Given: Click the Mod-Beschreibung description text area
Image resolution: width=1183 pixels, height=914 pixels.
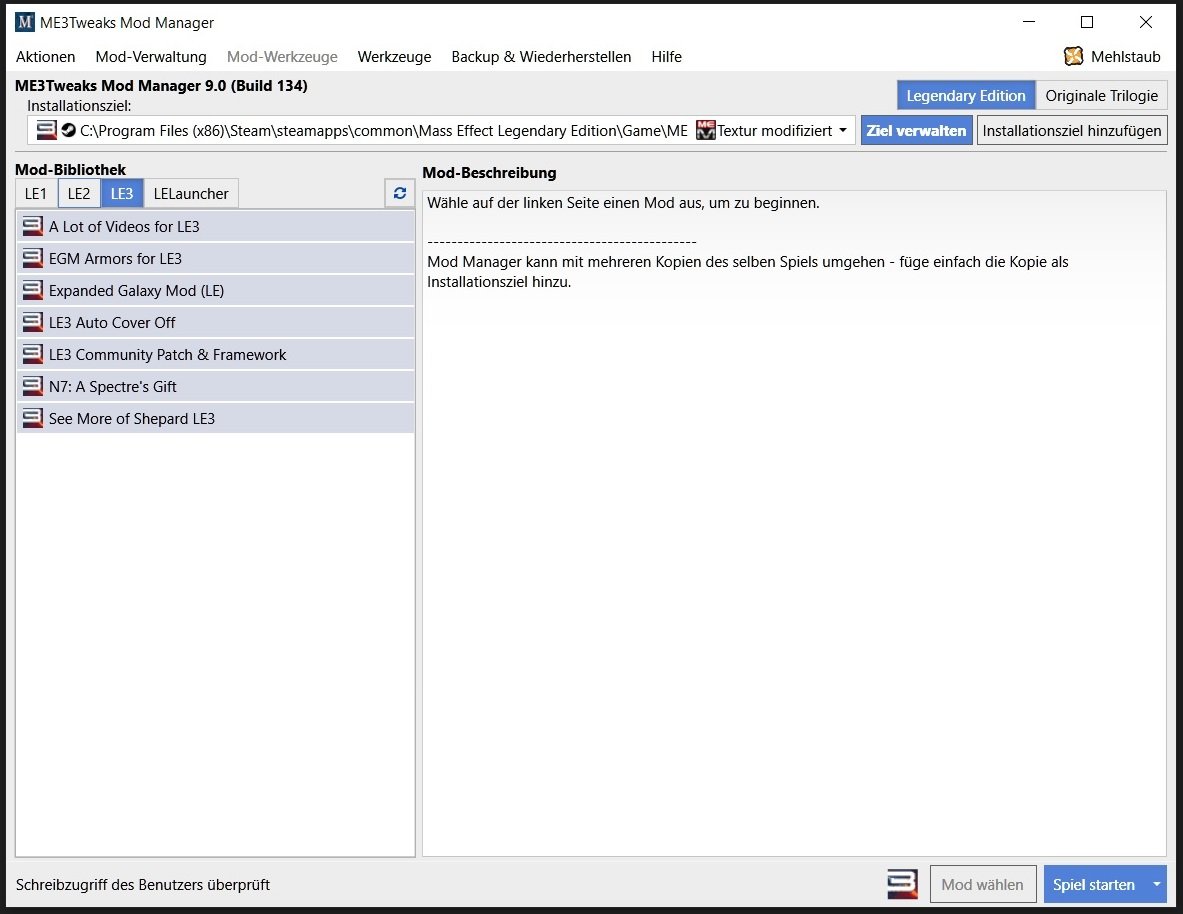Looking at the screenshot, I should pyautogui.click(x=794, y=523).
